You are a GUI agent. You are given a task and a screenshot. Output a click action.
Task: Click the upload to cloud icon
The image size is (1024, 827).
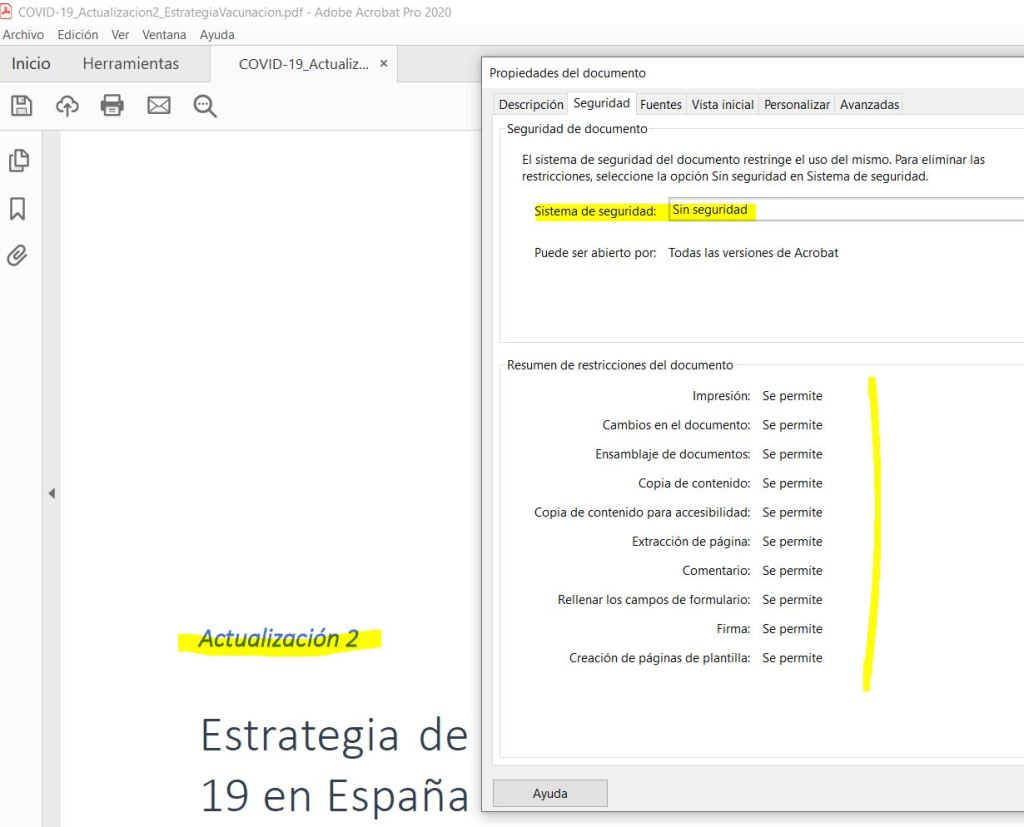tap(67, 105)
